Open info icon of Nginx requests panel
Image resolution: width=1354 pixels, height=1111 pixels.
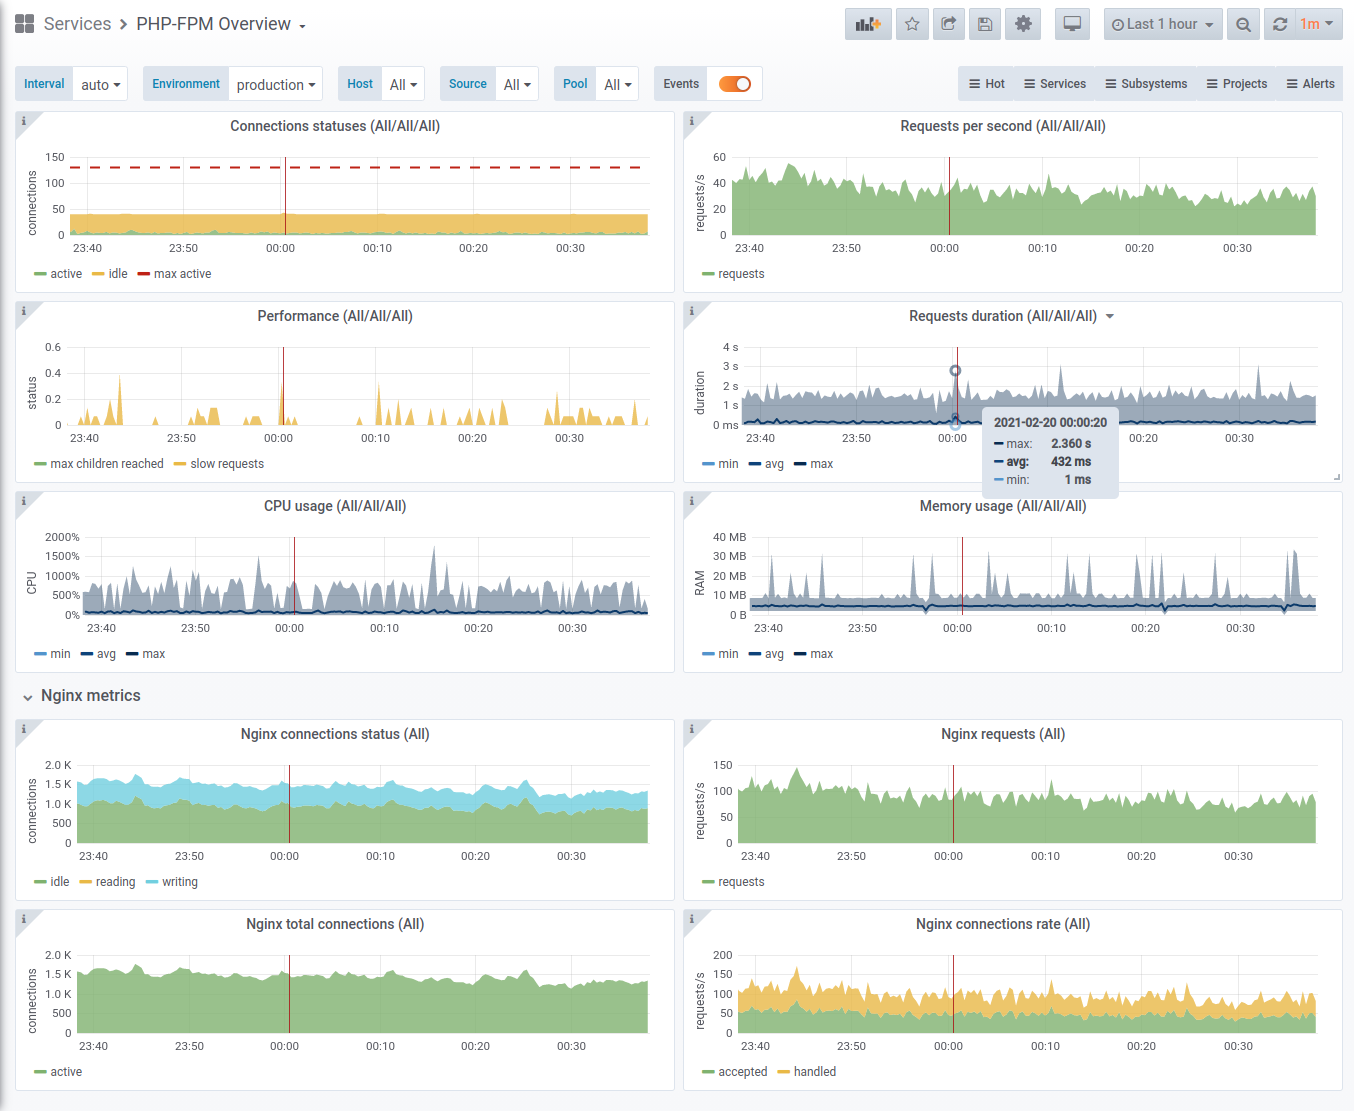(x=691, y=728)
